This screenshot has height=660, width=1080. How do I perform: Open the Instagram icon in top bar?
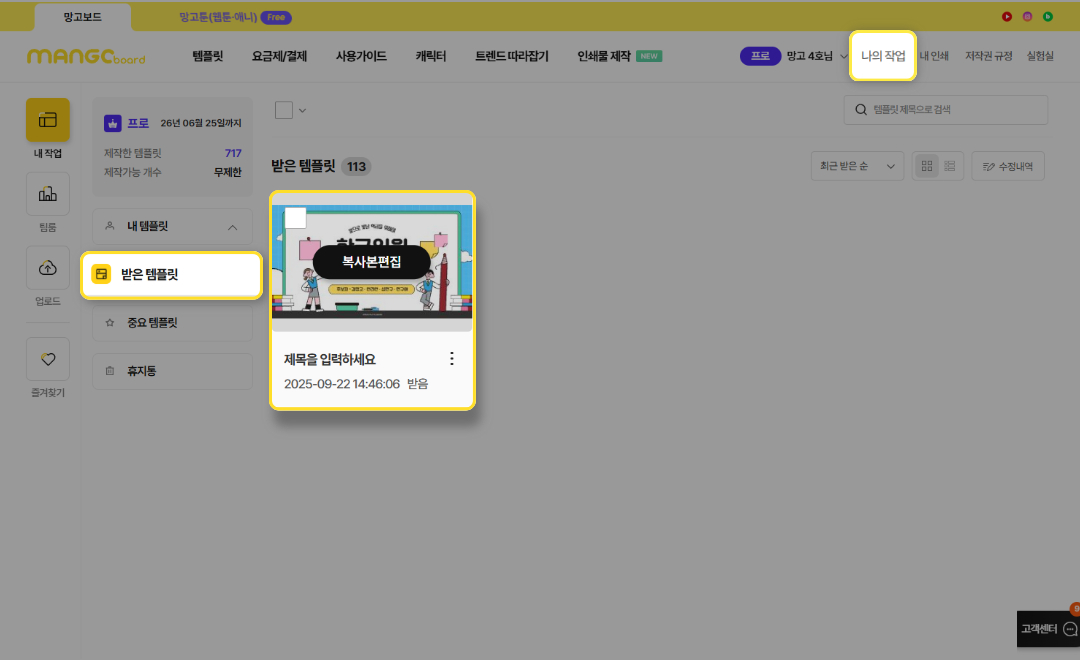[x=1027, y=16]
